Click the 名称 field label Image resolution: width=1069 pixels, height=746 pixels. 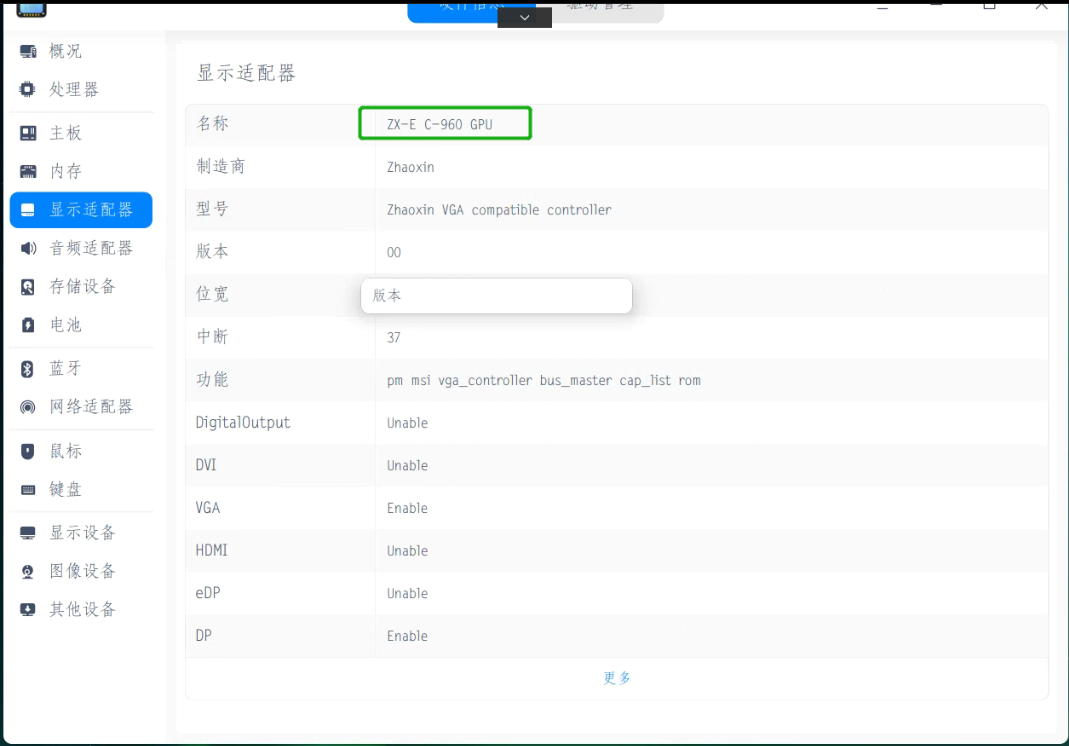(212, 123)
